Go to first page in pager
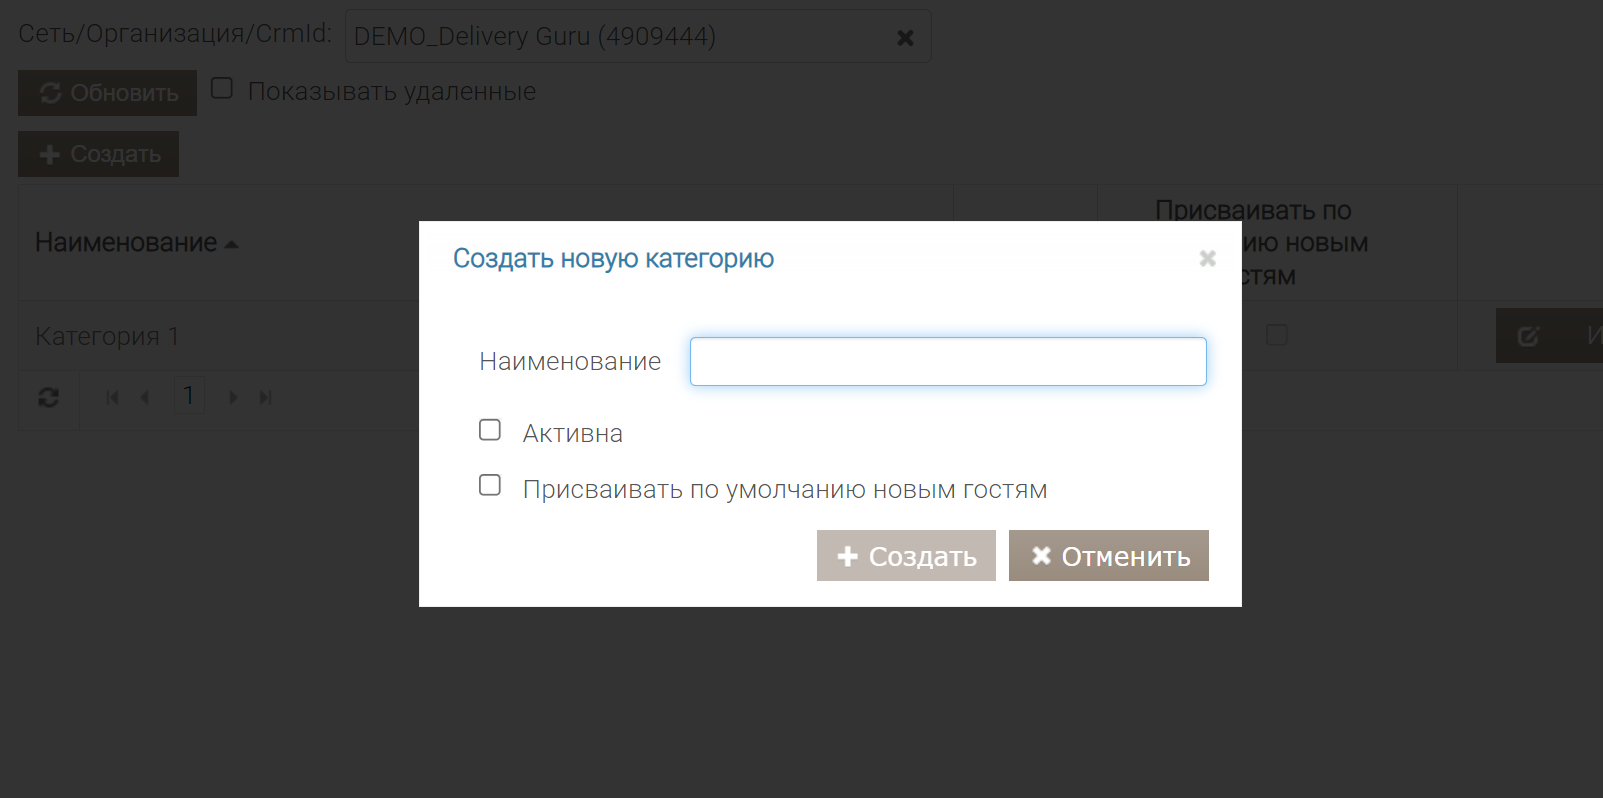The image size is (1603, 798). 112,398
